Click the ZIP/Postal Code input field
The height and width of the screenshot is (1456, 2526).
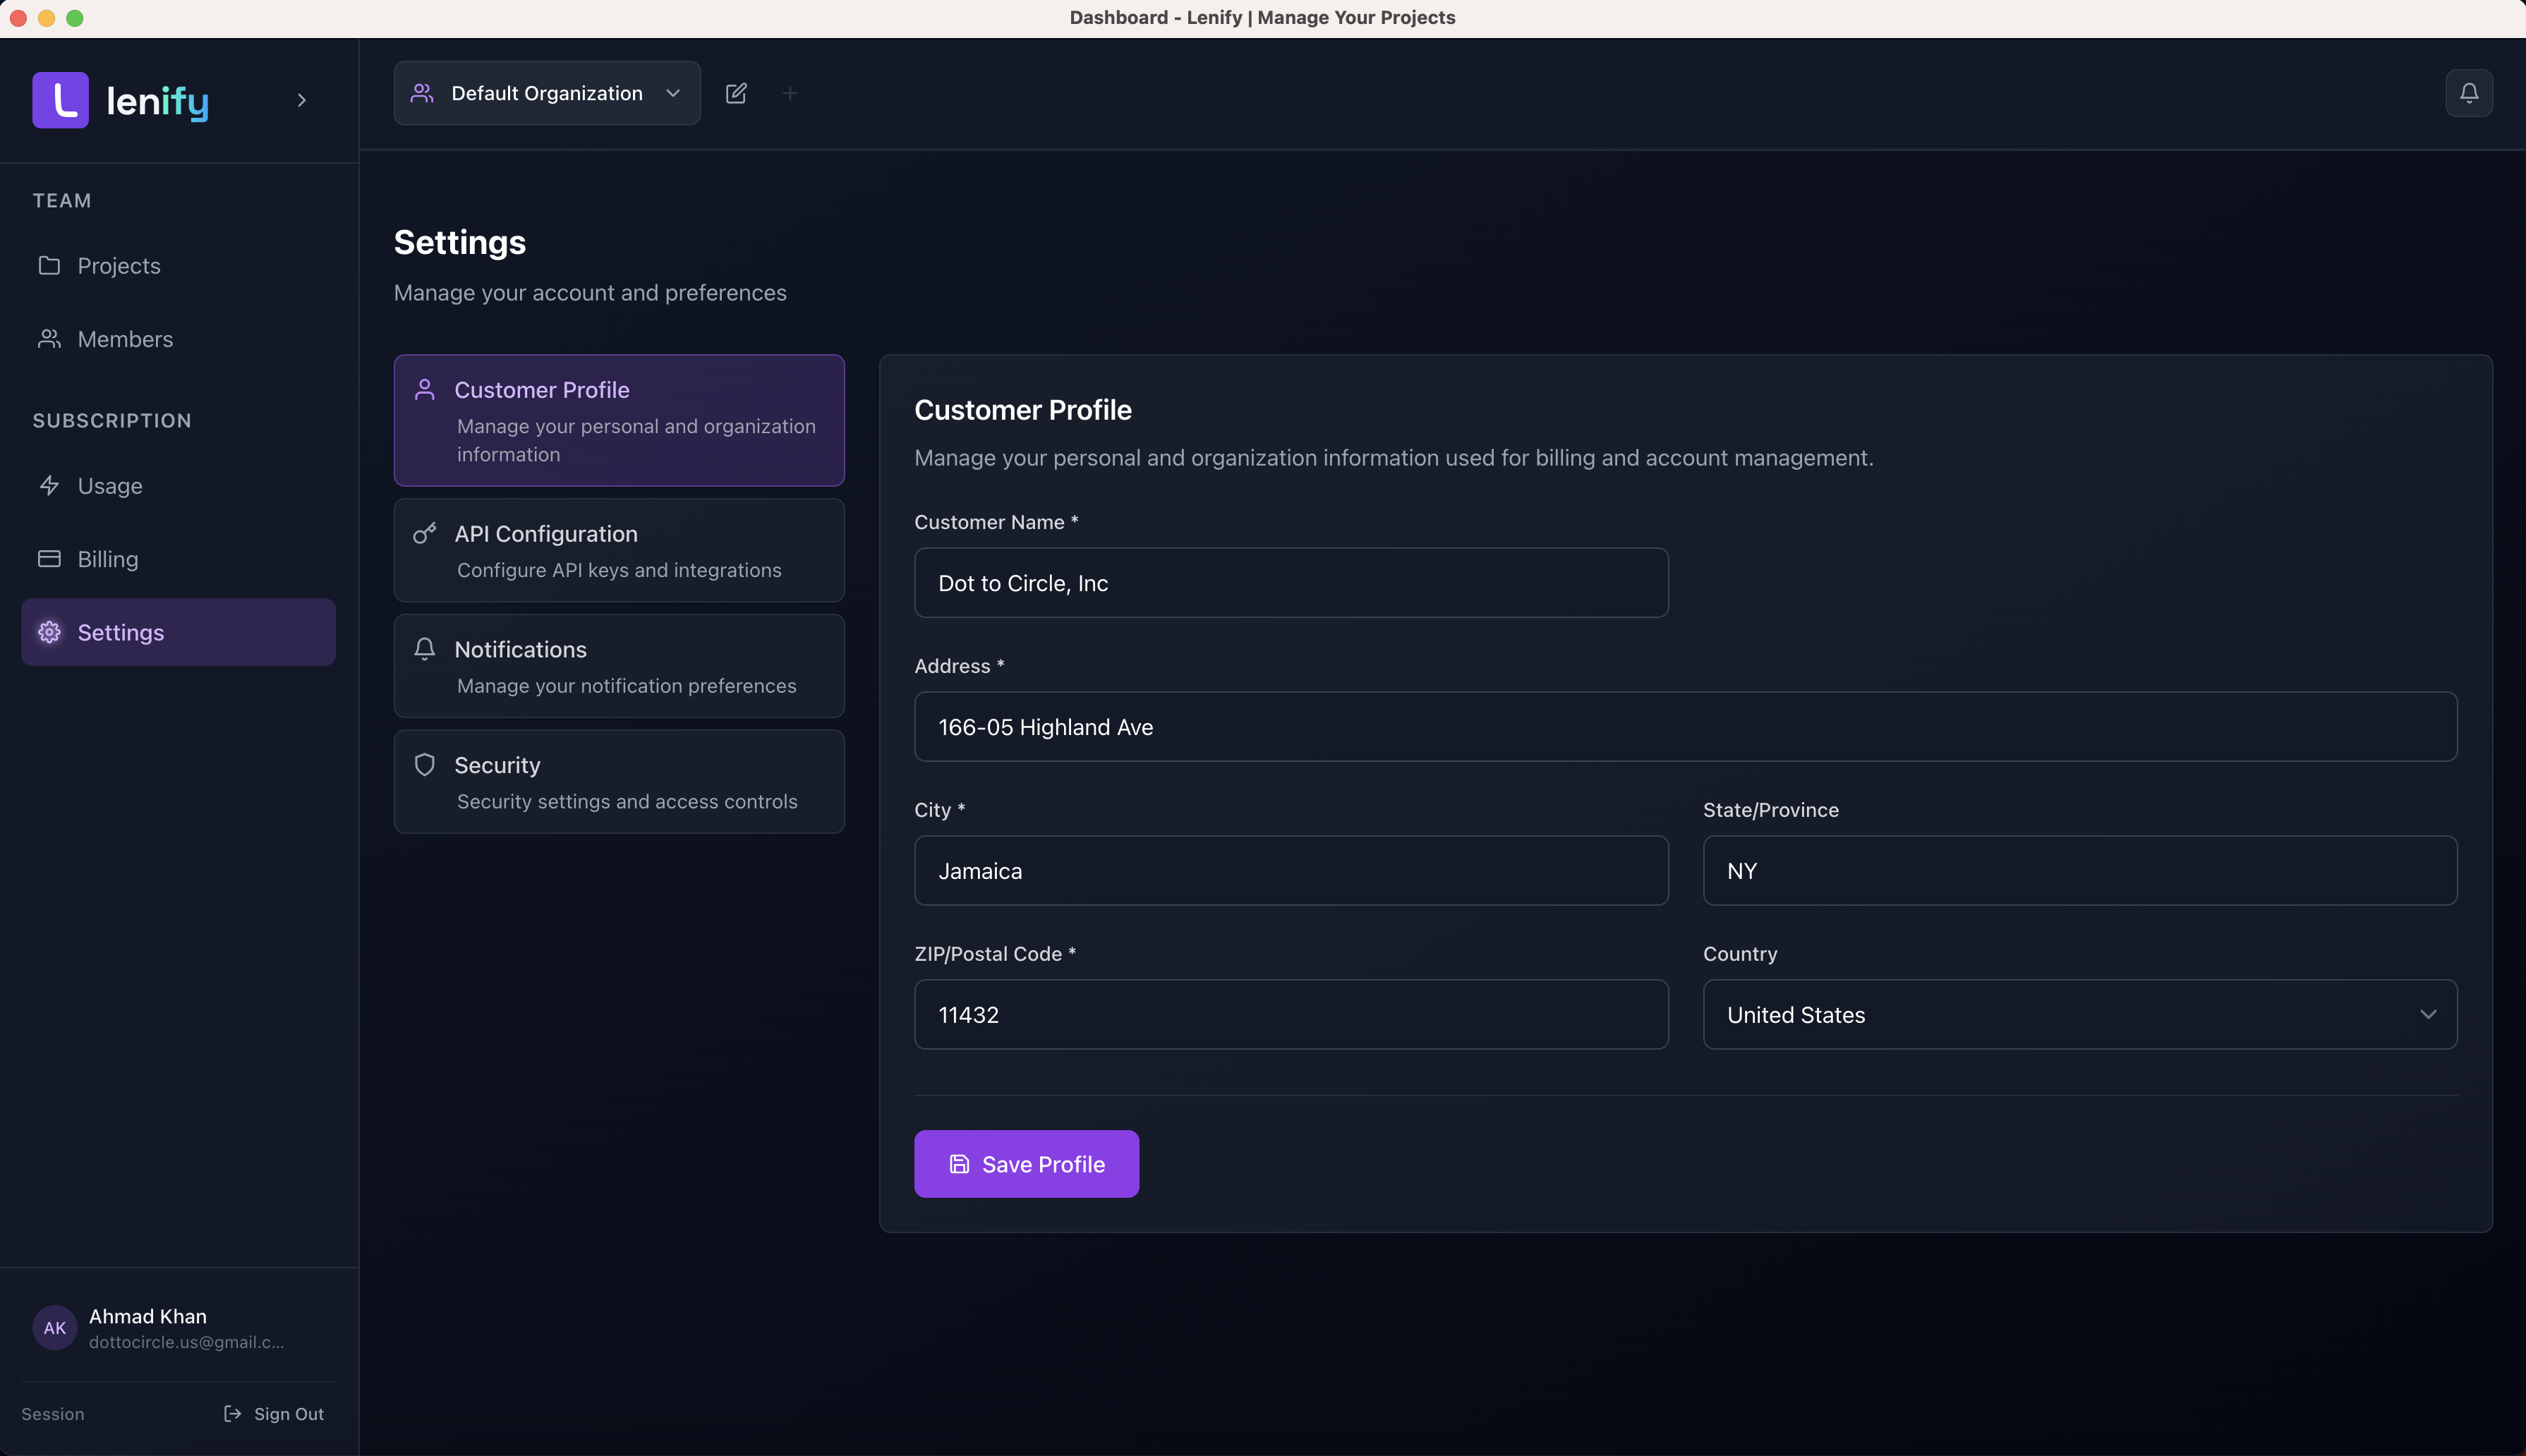point(1291,1014)
